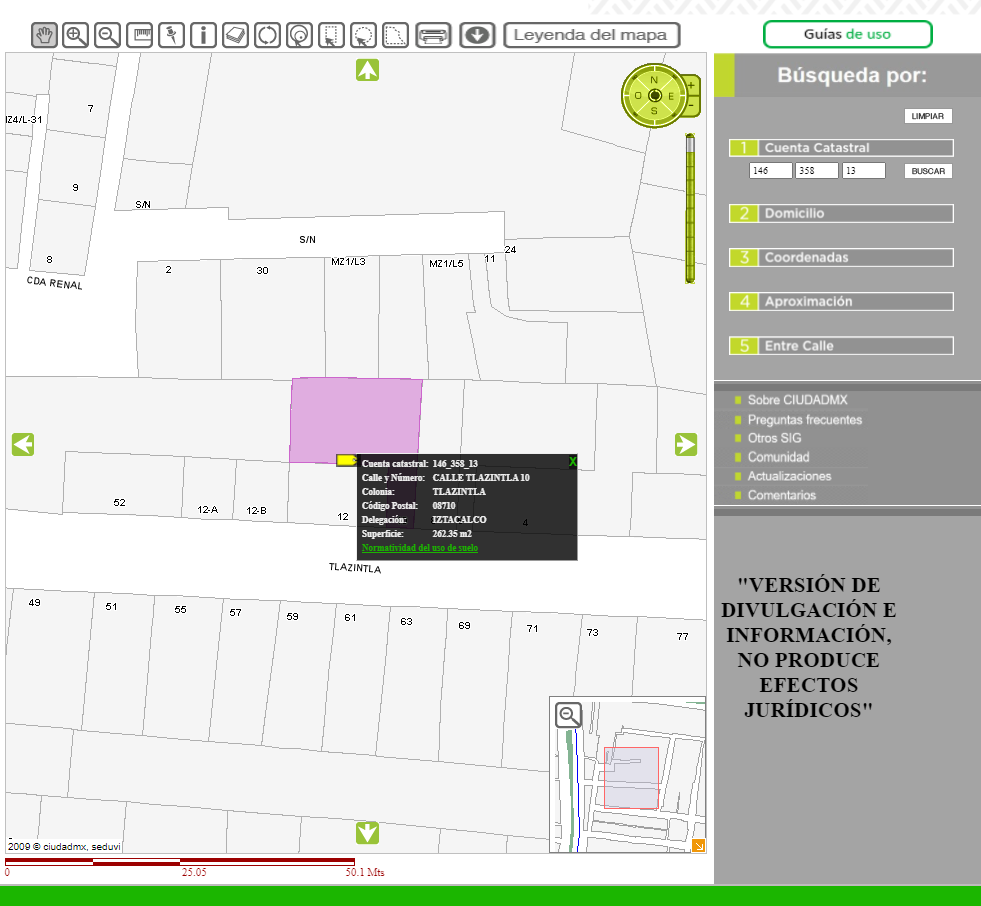Image resolution: width=981 pixels, height=906 pixels.
Task: Click compass center button
Action: click(654, 96)
